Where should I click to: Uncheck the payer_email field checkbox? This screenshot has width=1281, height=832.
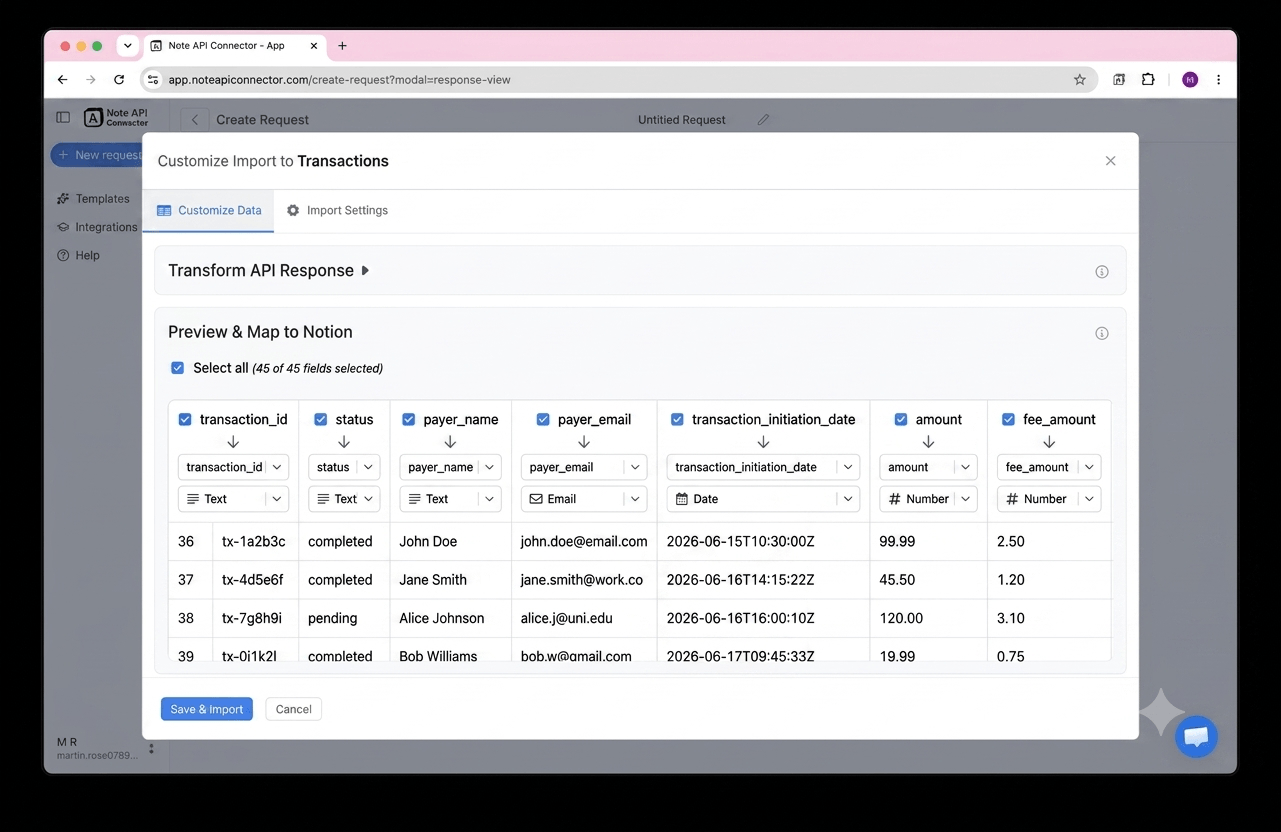(543, 419)
